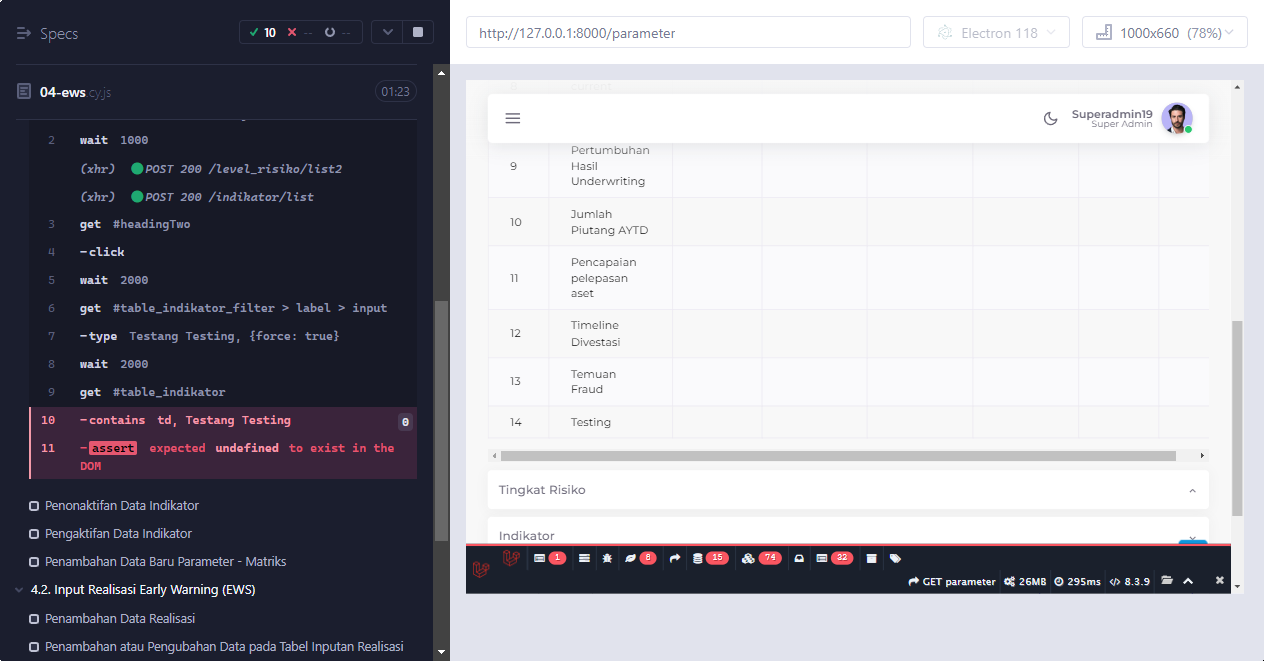Click the table scroll right arrow

1202,456
